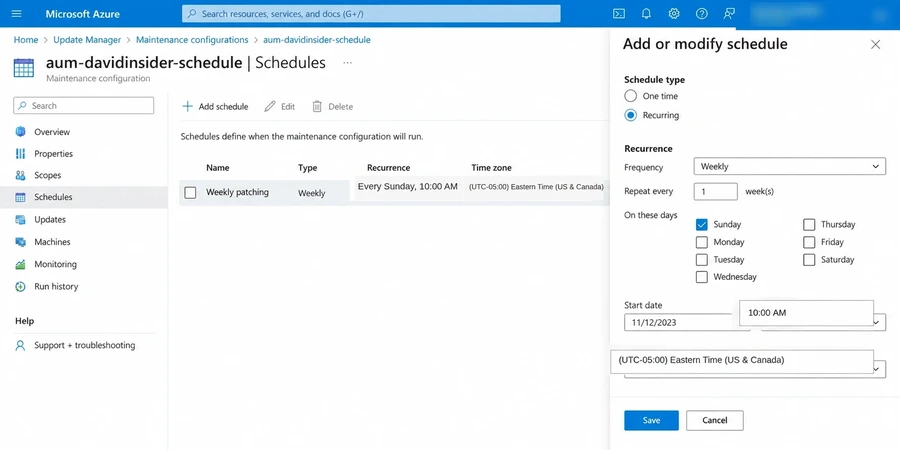Click the Properties icon in sidebar
This screenshot has height=450, width=900.
click(21, 154)
